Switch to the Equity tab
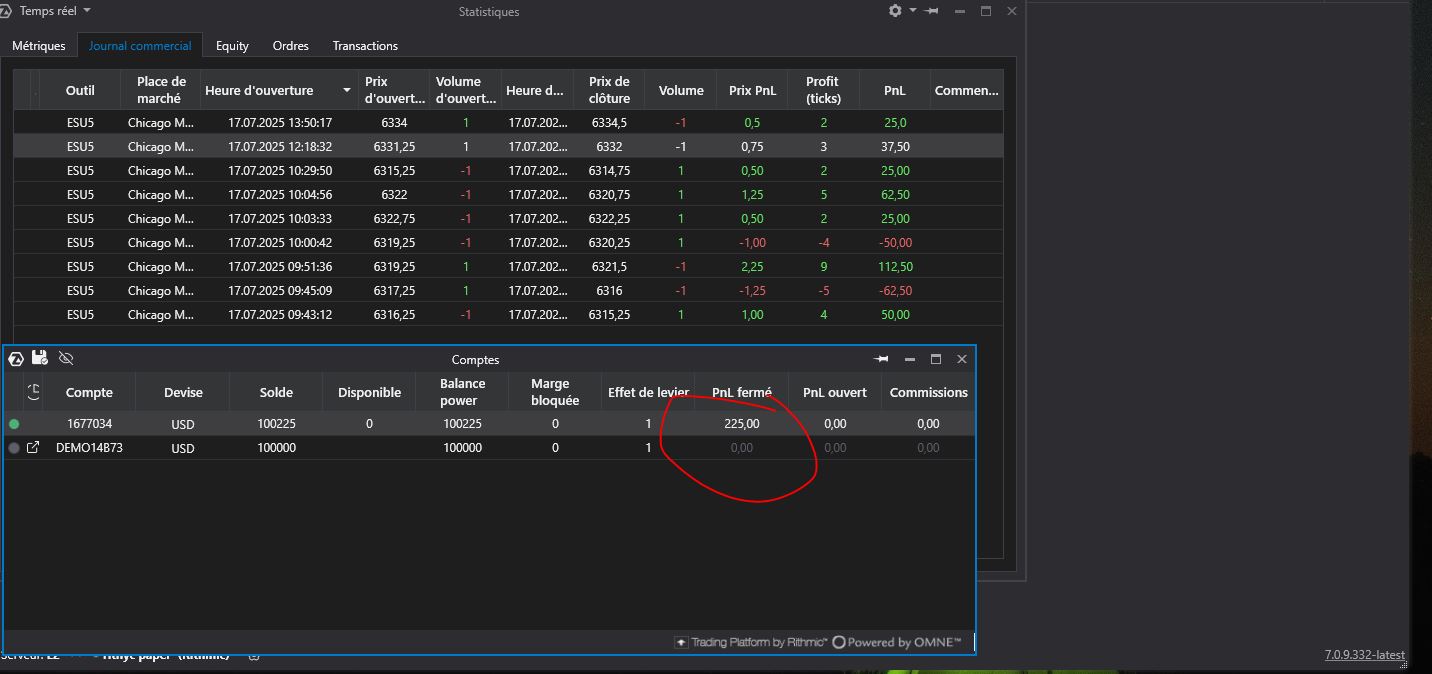This screenshot has height=674, width=1432. tap(232, 46)
